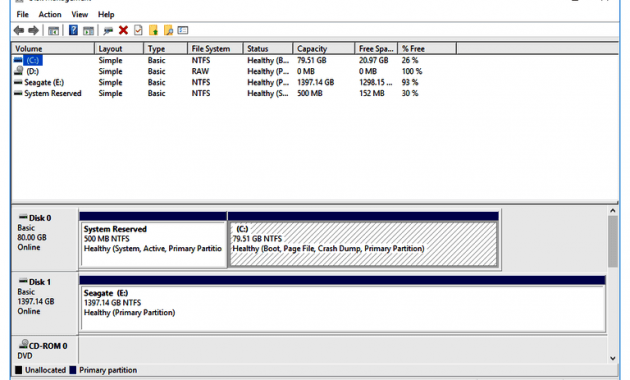Click the 93 % free cell
The width and height of the screenshot is (630, 380).
click(410, 82)
